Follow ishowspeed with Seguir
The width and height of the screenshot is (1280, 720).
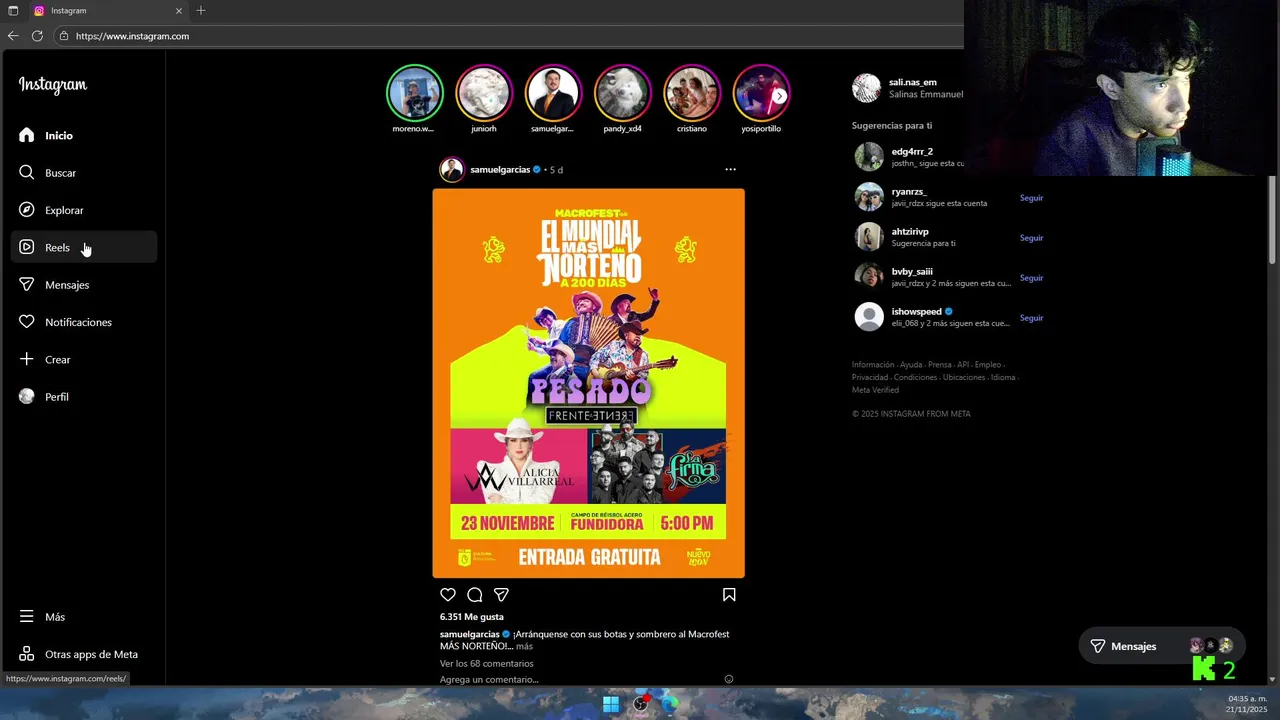pos(1031,318)
